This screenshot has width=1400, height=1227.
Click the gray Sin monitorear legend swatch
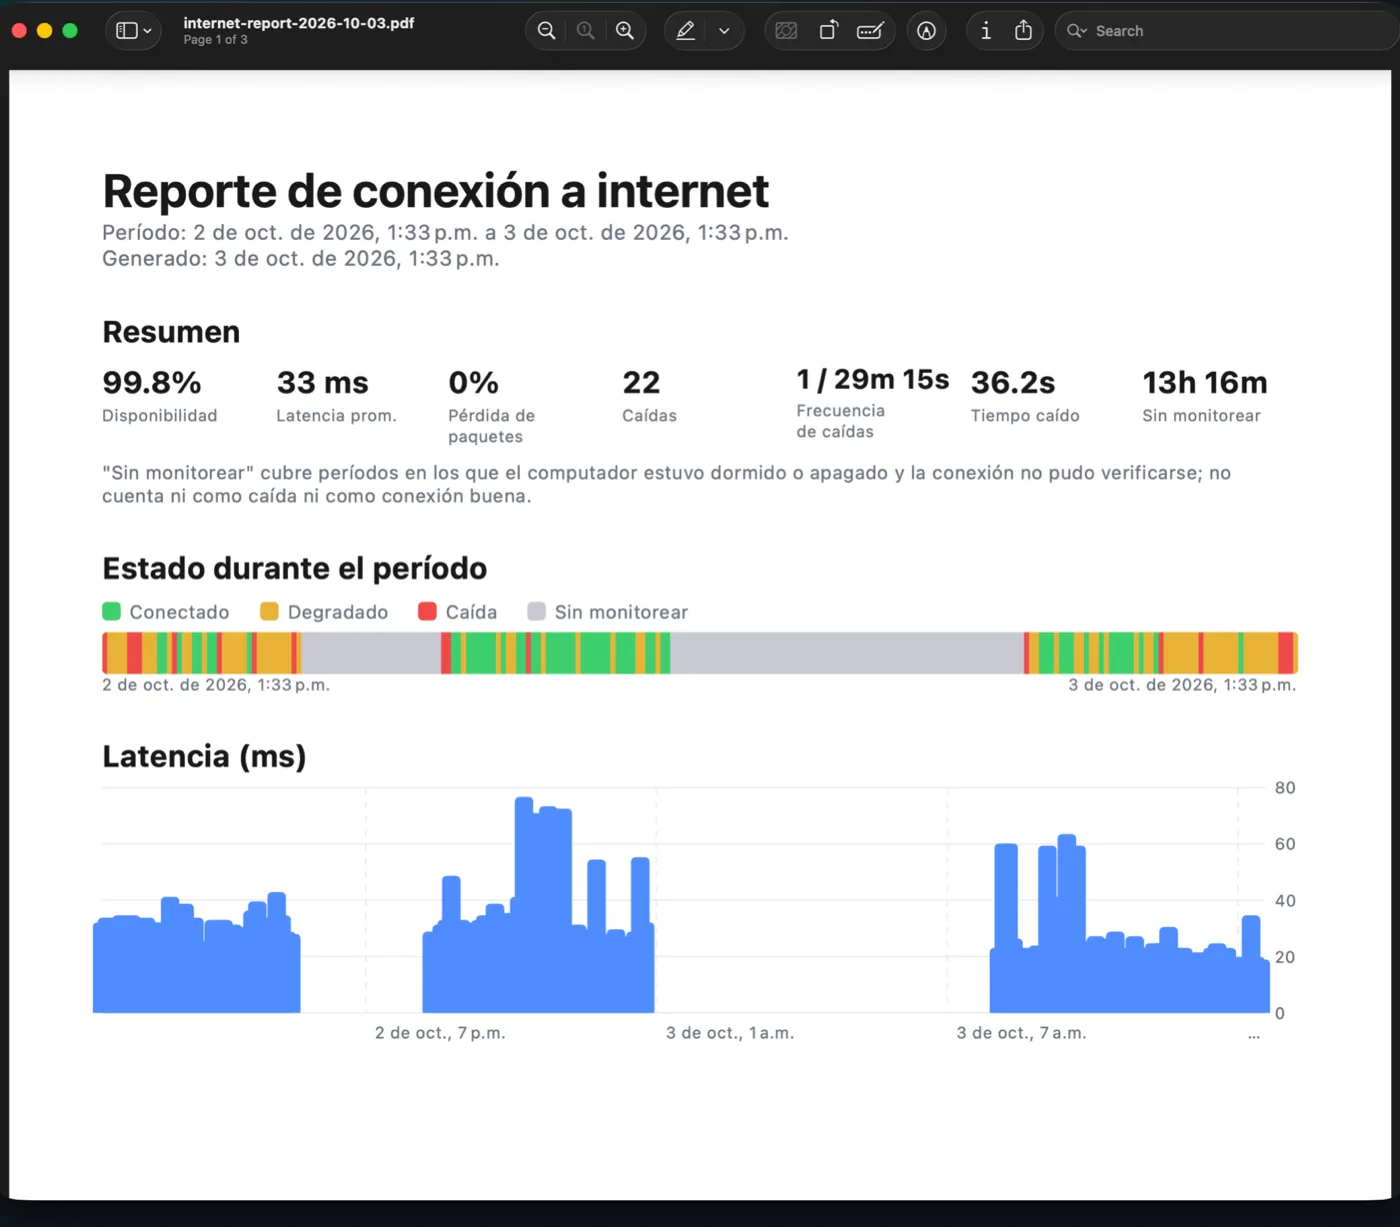tap(536, 611)
